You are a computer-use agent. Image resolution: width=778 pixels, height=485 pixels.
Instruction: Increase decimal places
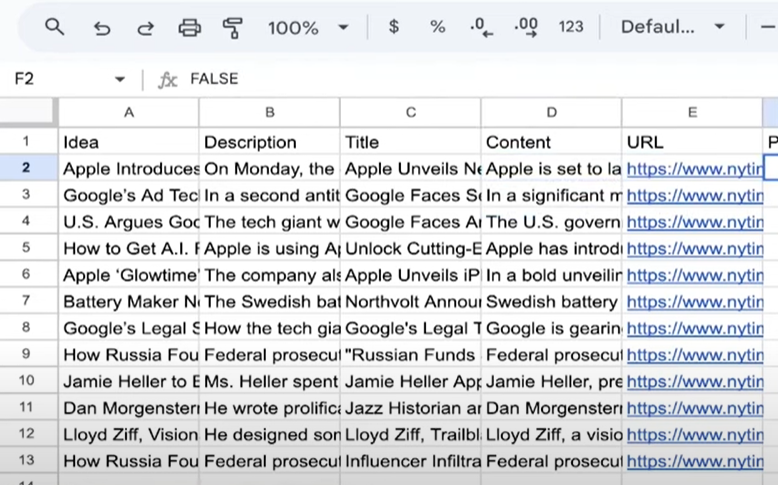(525, 27)
